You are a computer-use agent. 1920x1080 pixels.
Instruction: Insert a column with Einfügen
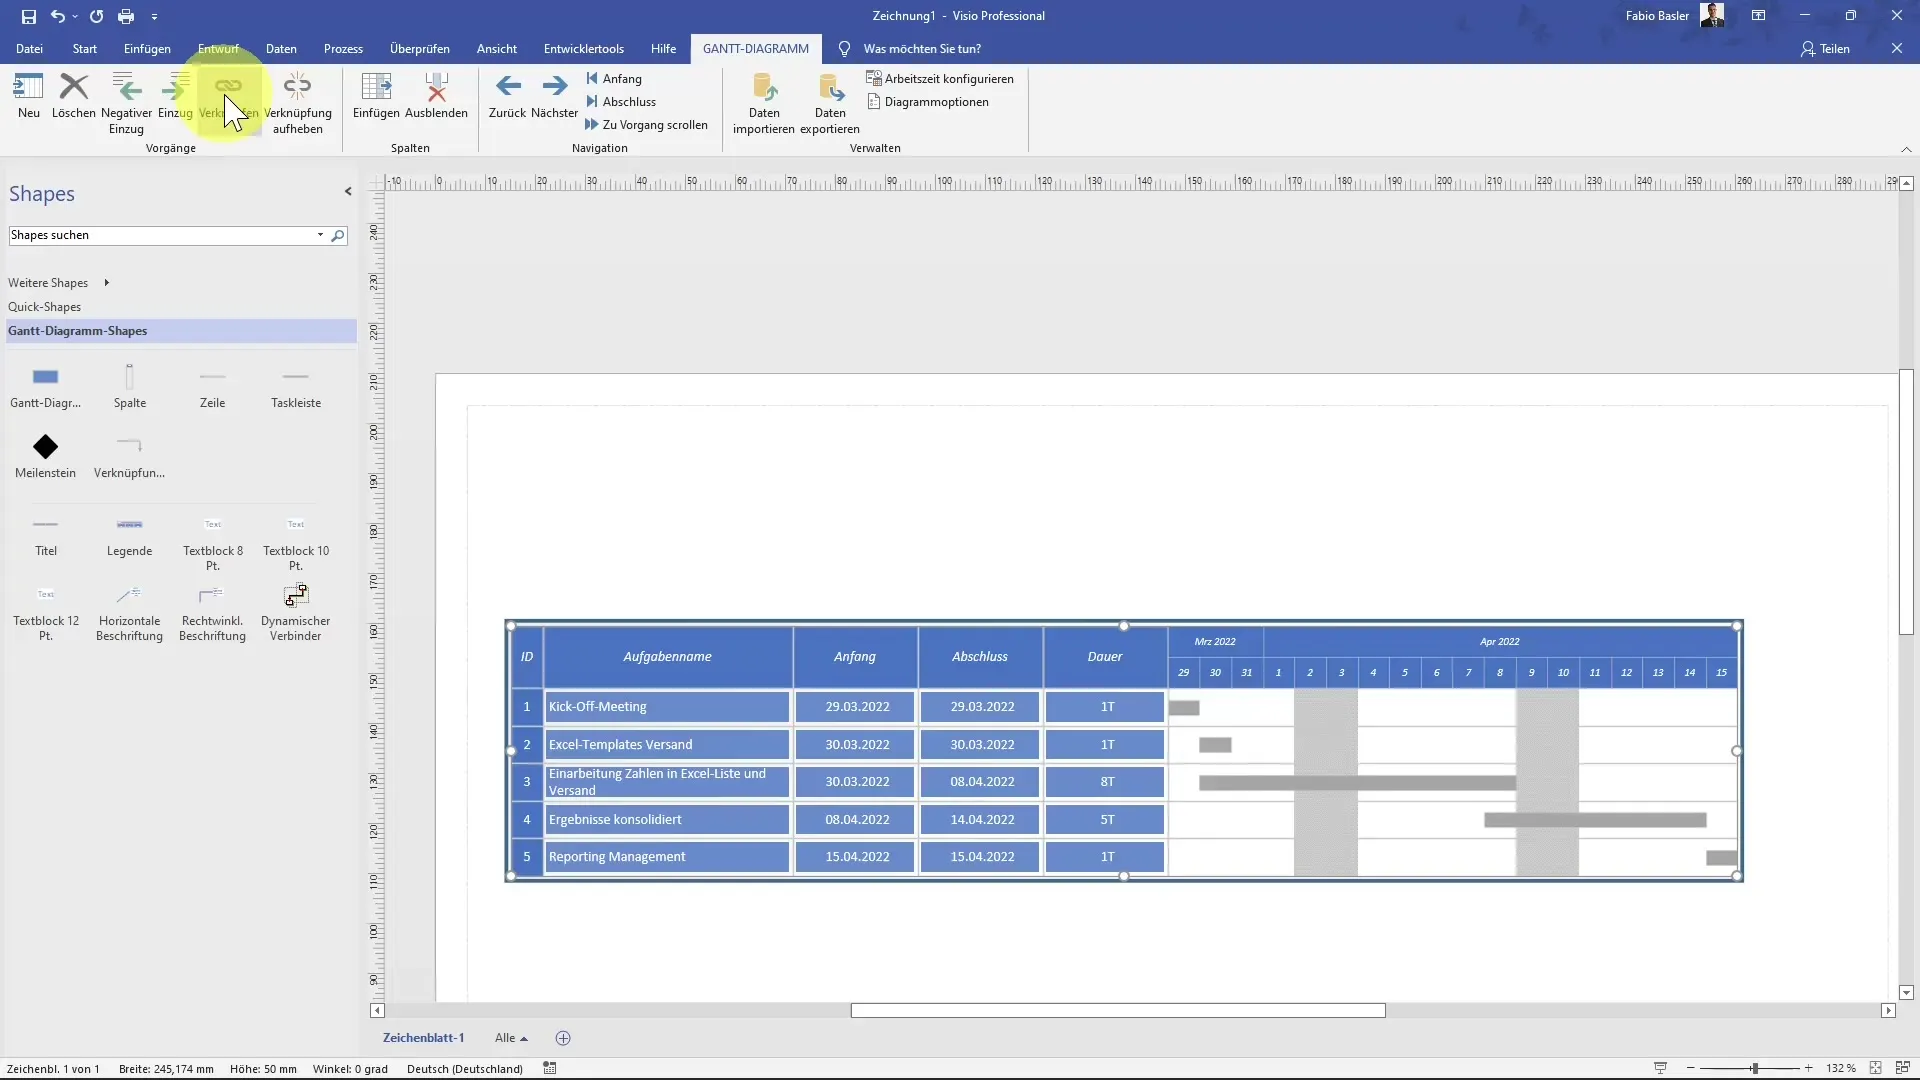[376, 96]
